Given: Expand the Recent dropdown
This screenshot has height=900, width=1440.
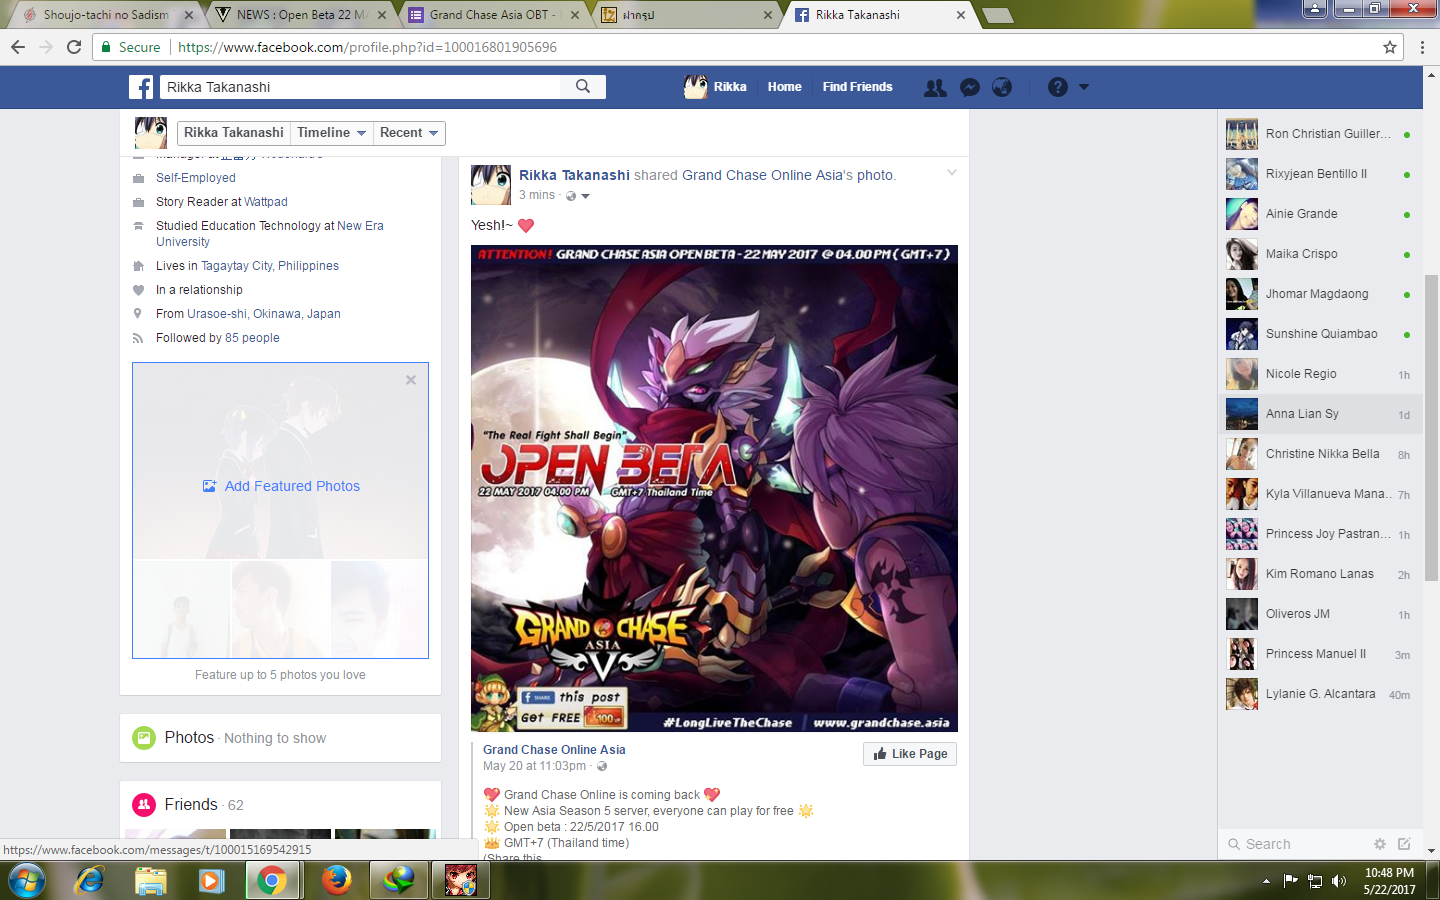Looking at the screenshot, I should [x=409, y=133].
